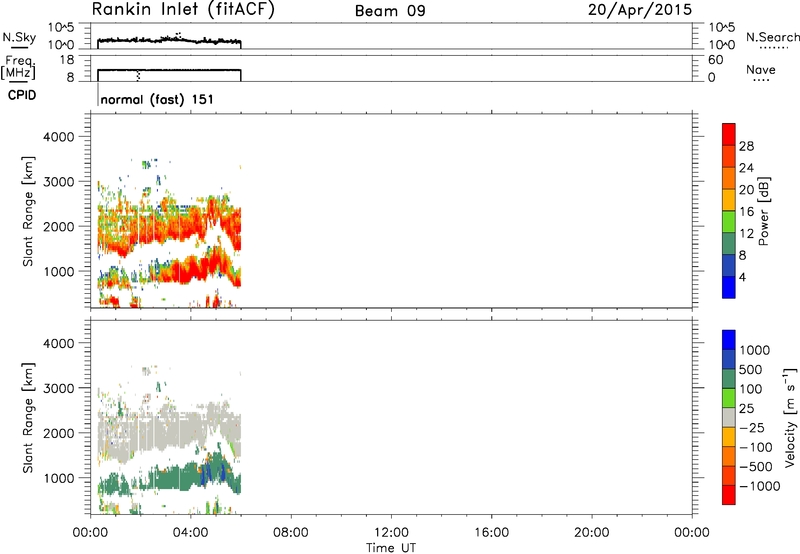Click the frequency trace line in second panel
This screenshot has width=800, height=554.
(168, 69)
